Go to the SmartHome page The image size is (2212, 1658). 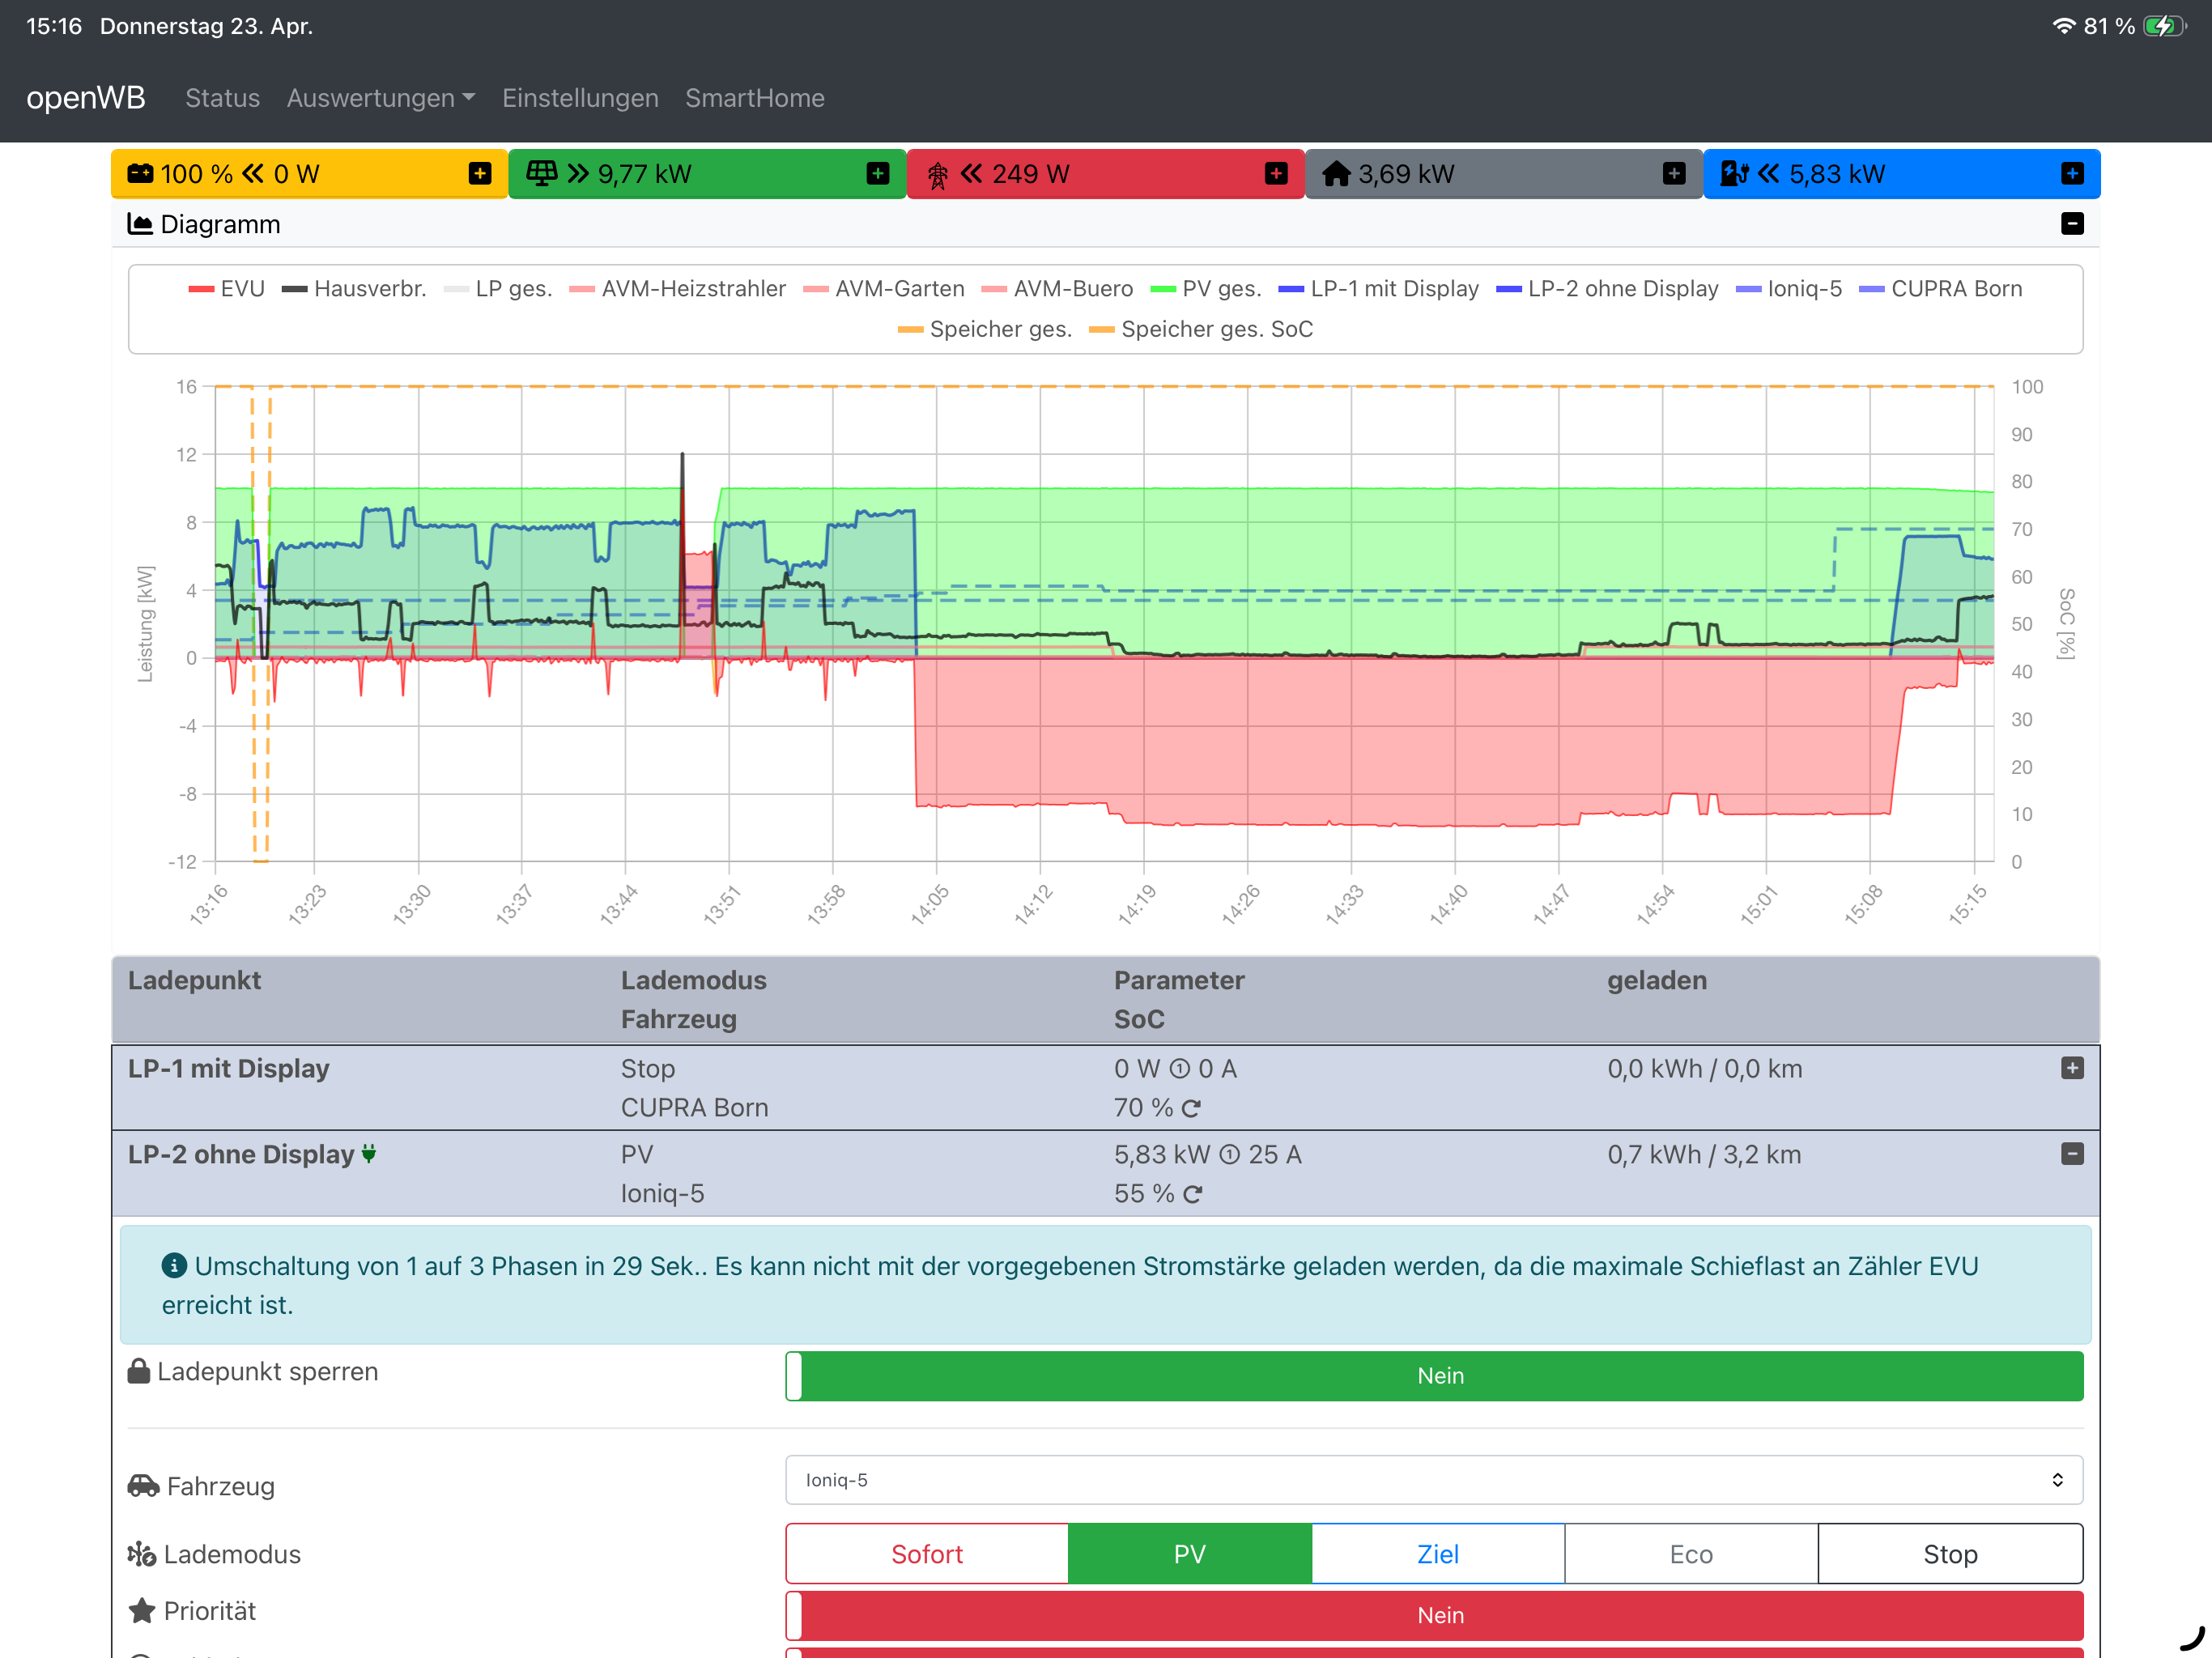[x=754, y=98]
